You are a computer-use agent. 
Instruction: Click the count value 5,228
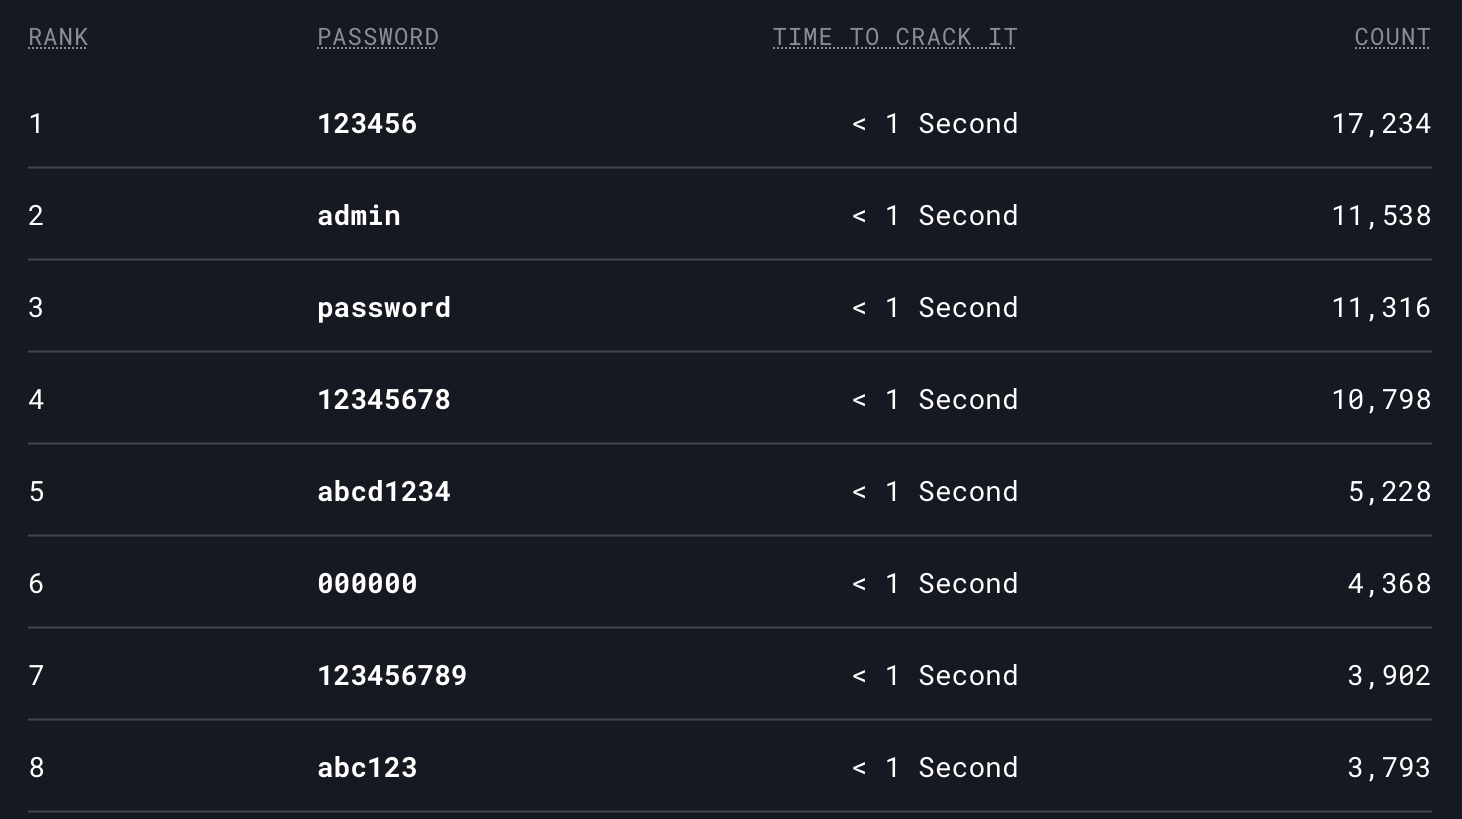1390,492
